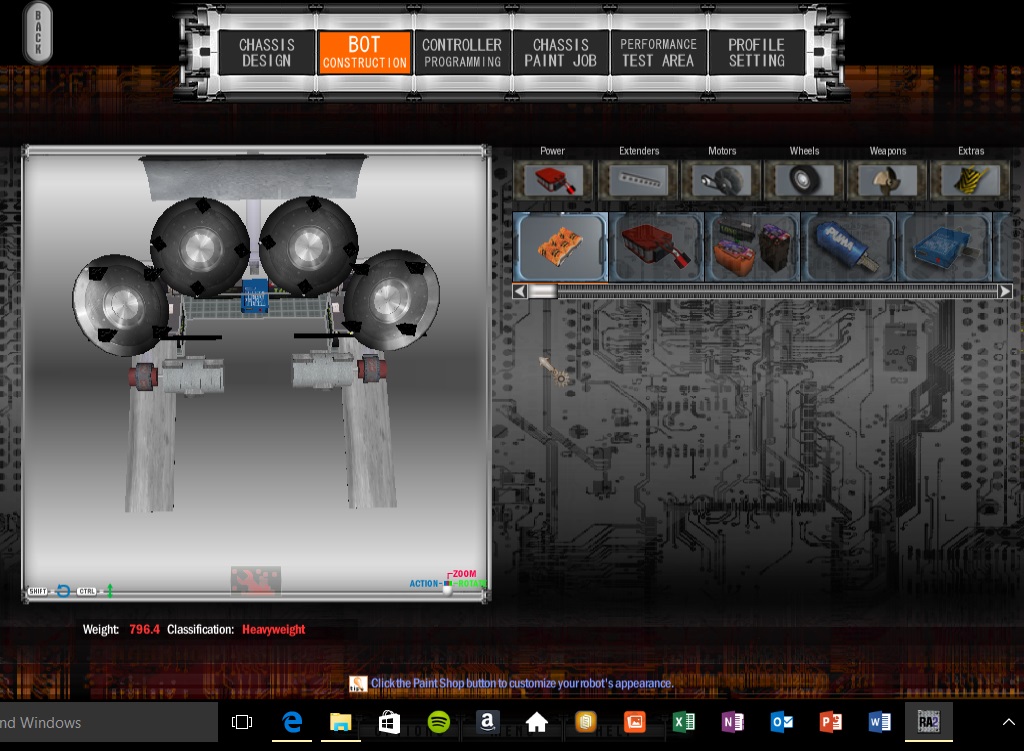
Task: Open OneNote from taskbar
Action: [733, 722]
